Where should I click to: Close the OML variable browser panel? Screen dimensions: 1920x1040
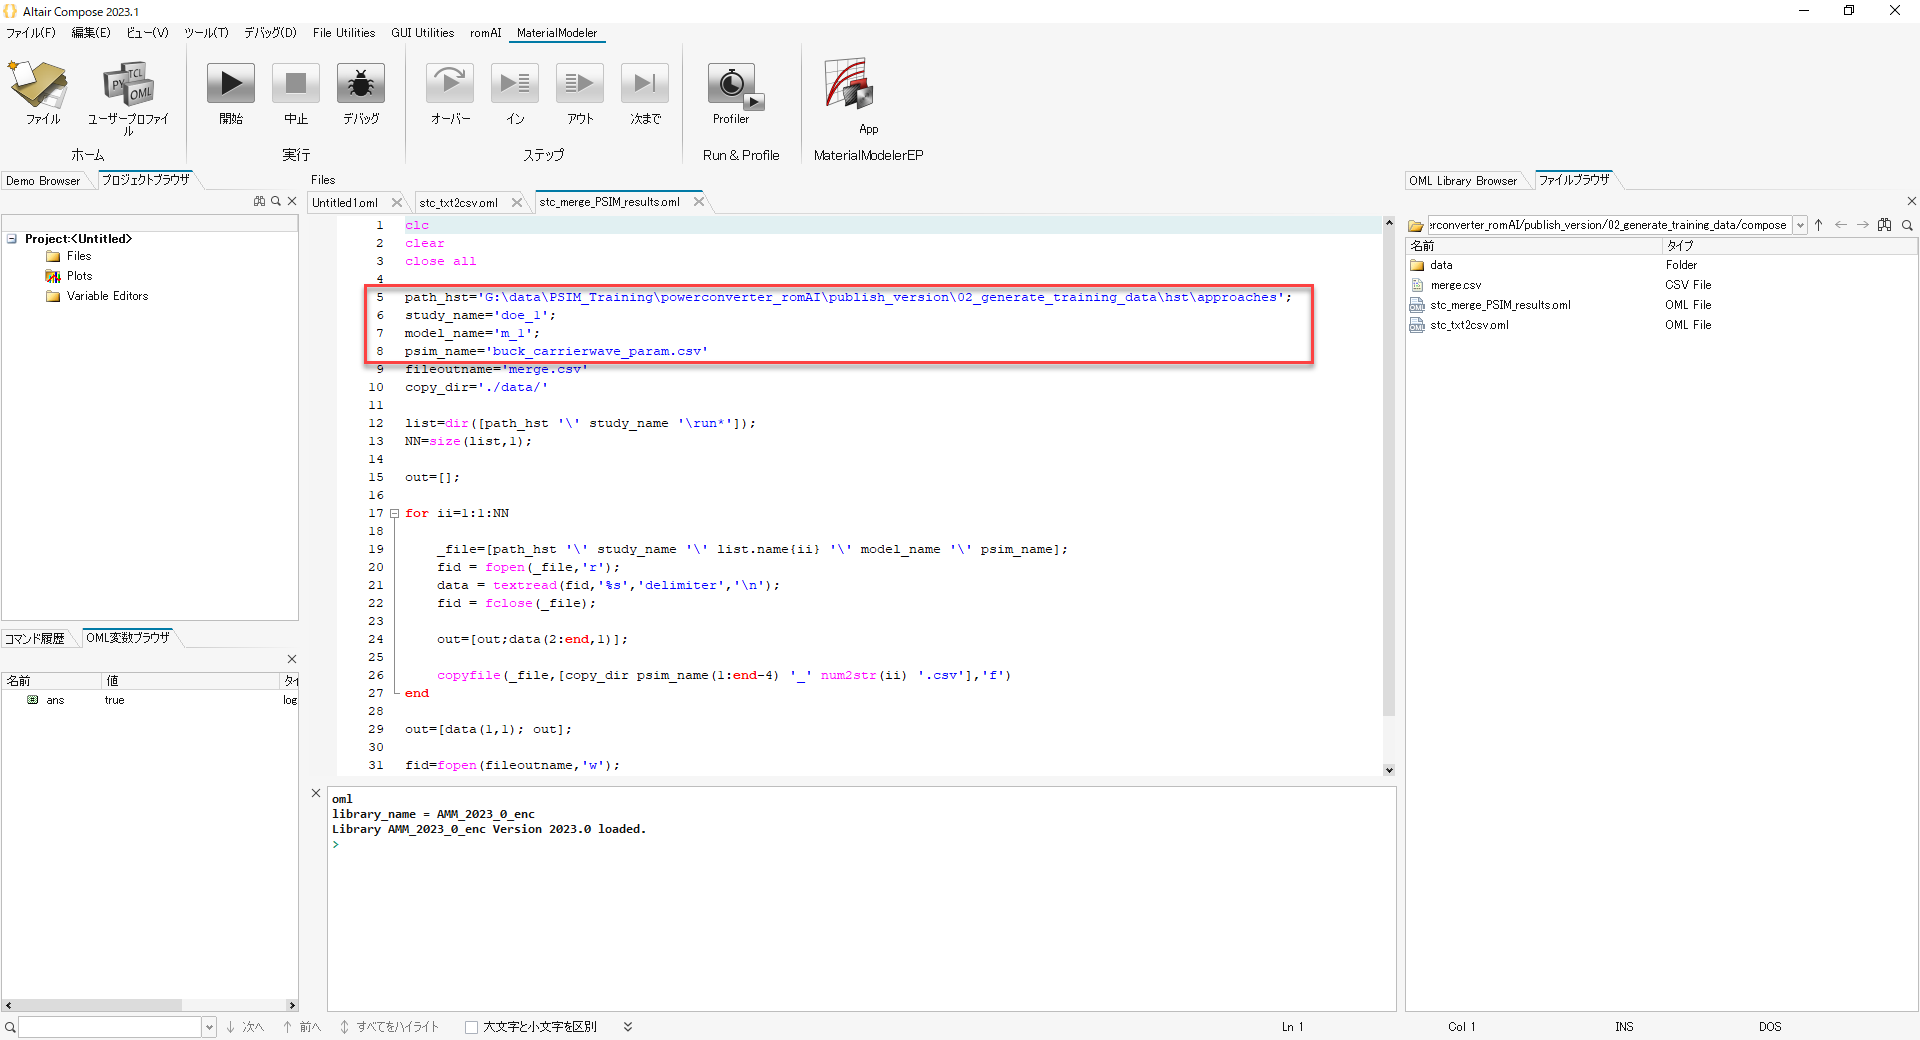pos(292,659)
